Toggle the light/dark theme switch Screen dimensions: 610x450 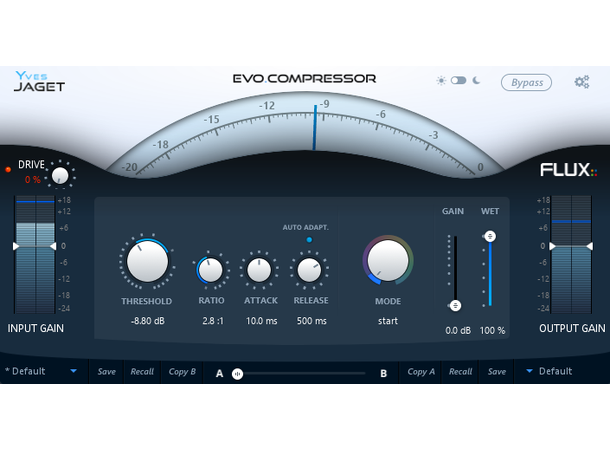[458, 81]
